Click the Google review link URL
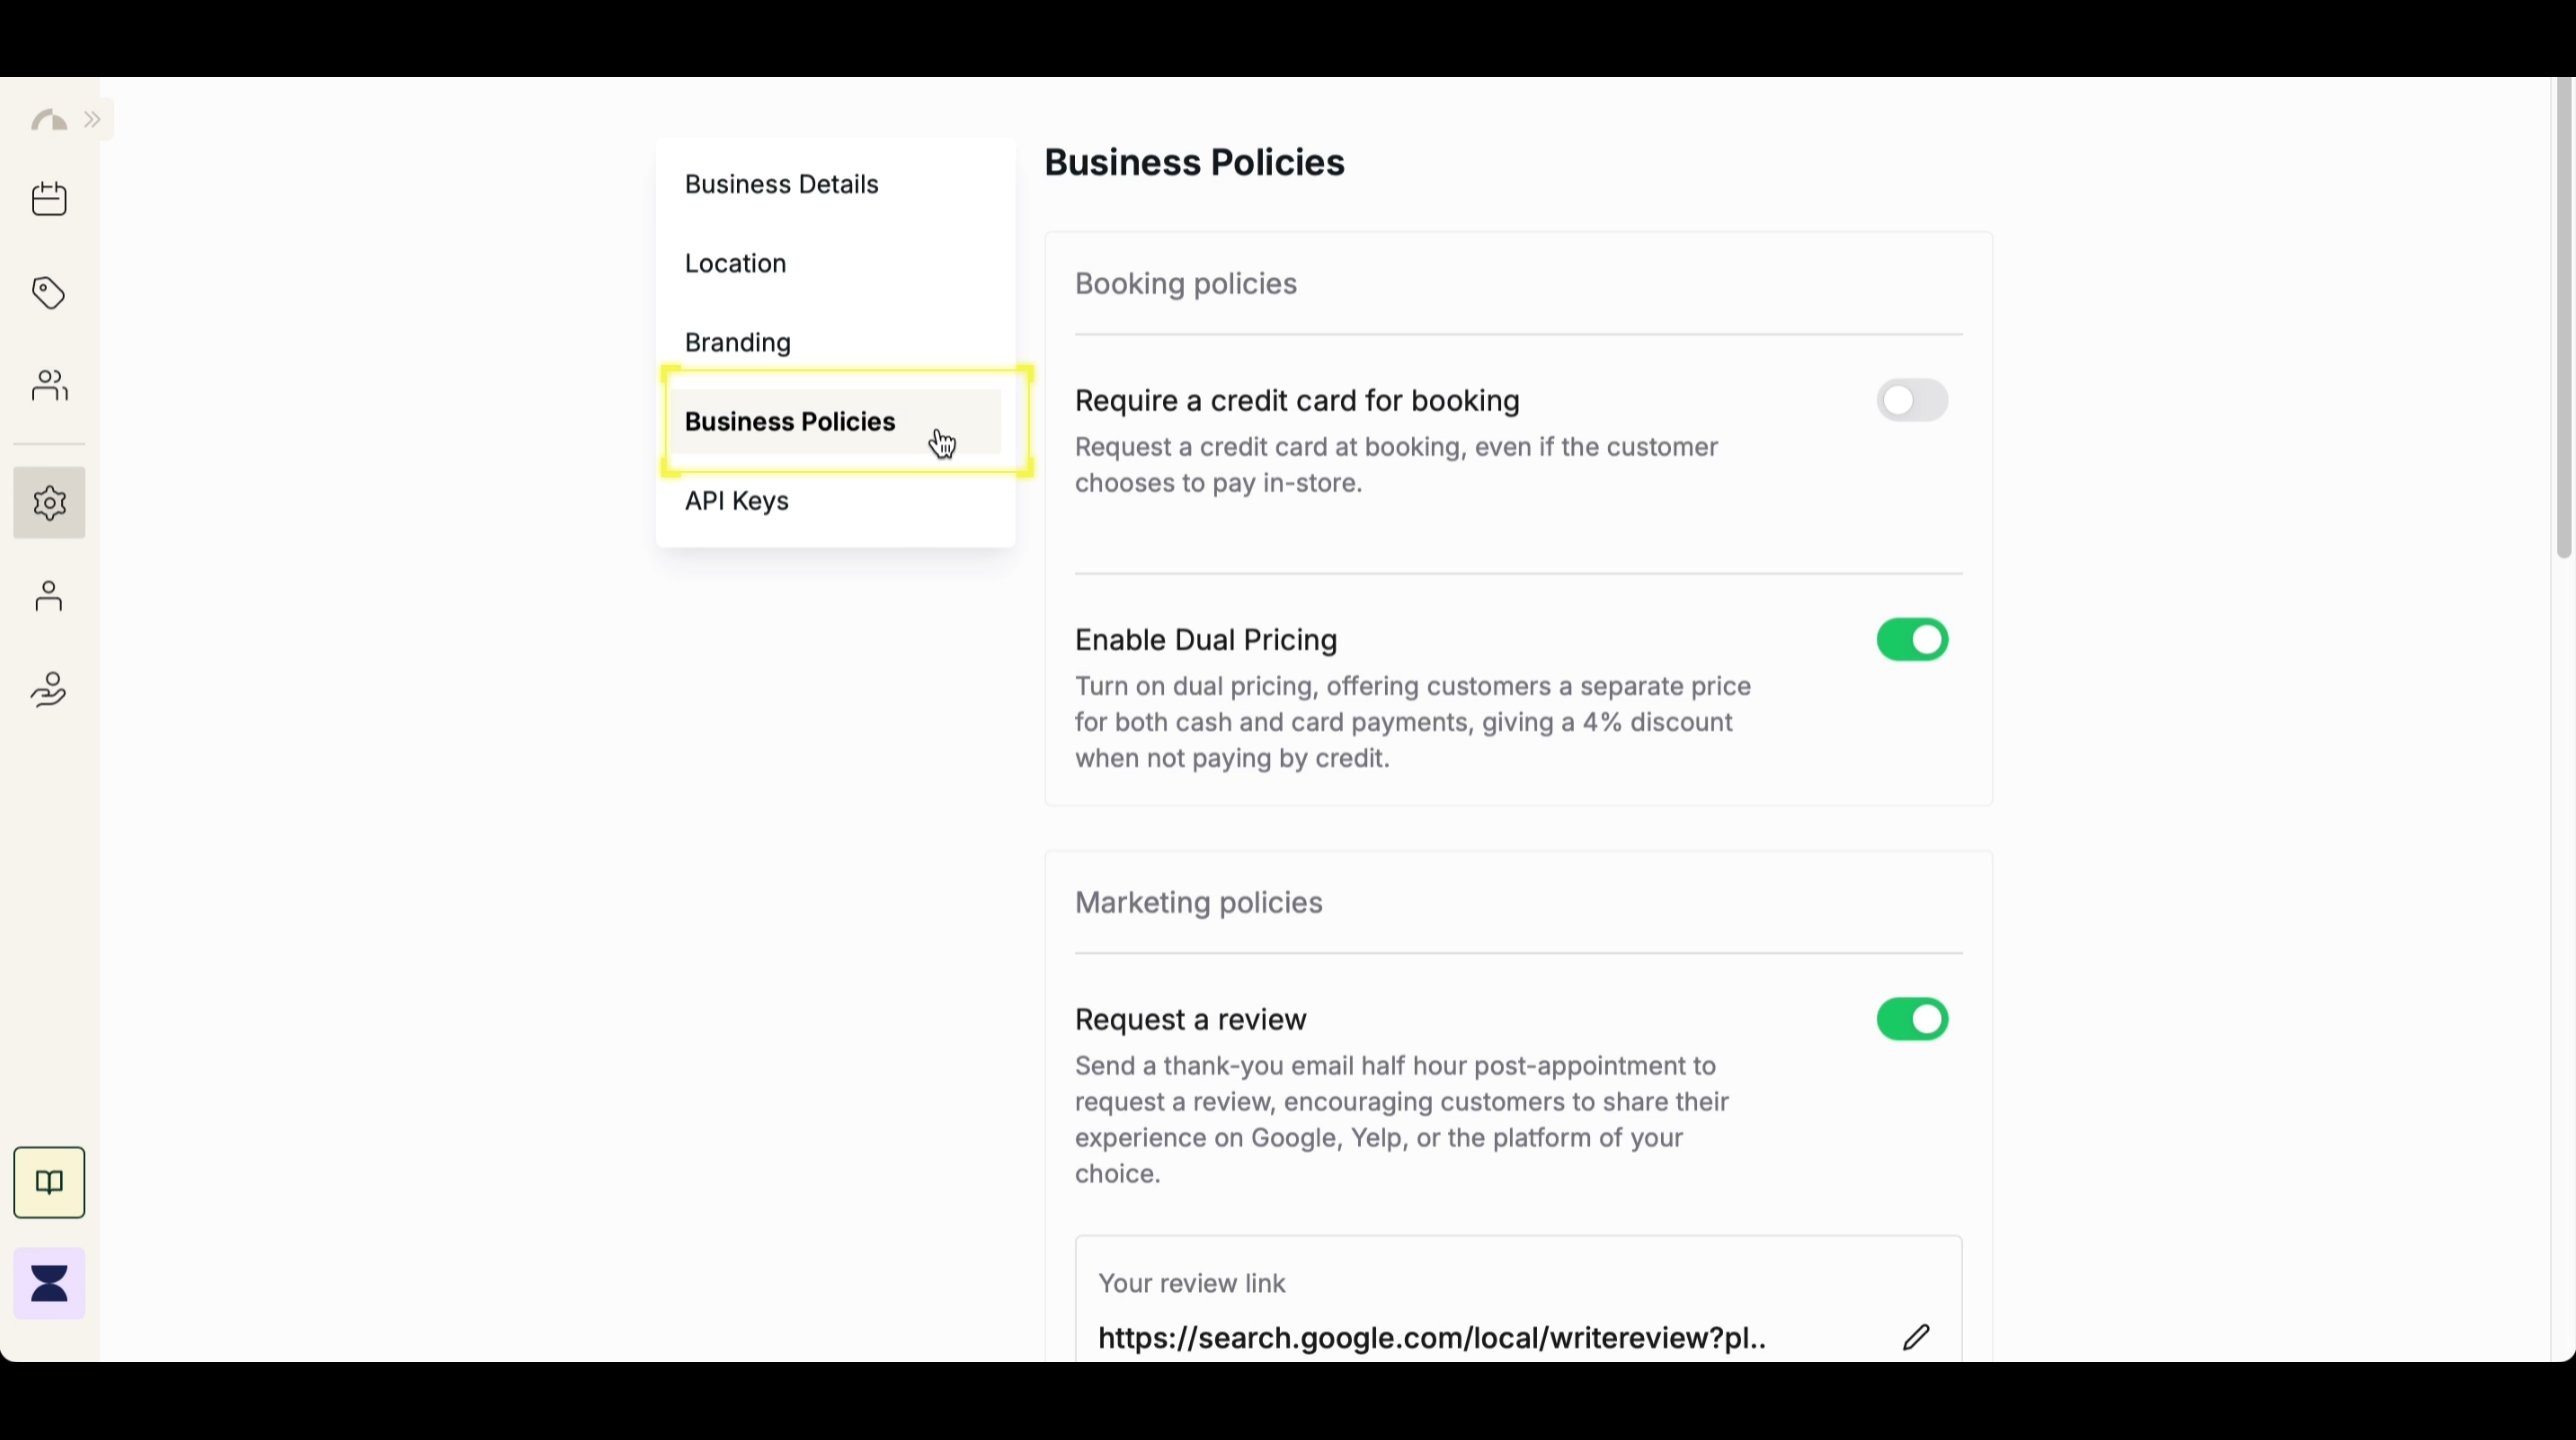 pos(1430,1338)
